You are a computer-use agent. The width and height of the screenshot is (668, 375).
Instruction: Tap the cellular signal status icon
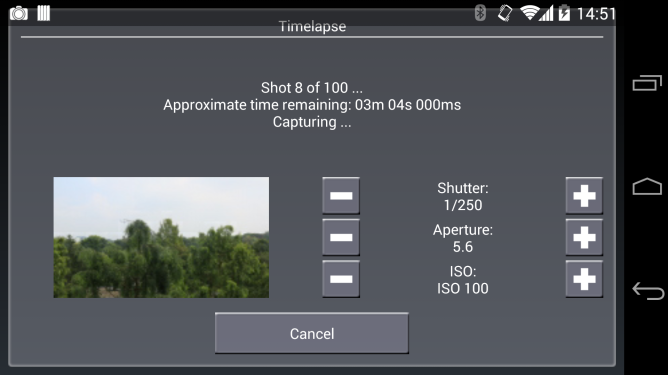(x=546, y=13)
